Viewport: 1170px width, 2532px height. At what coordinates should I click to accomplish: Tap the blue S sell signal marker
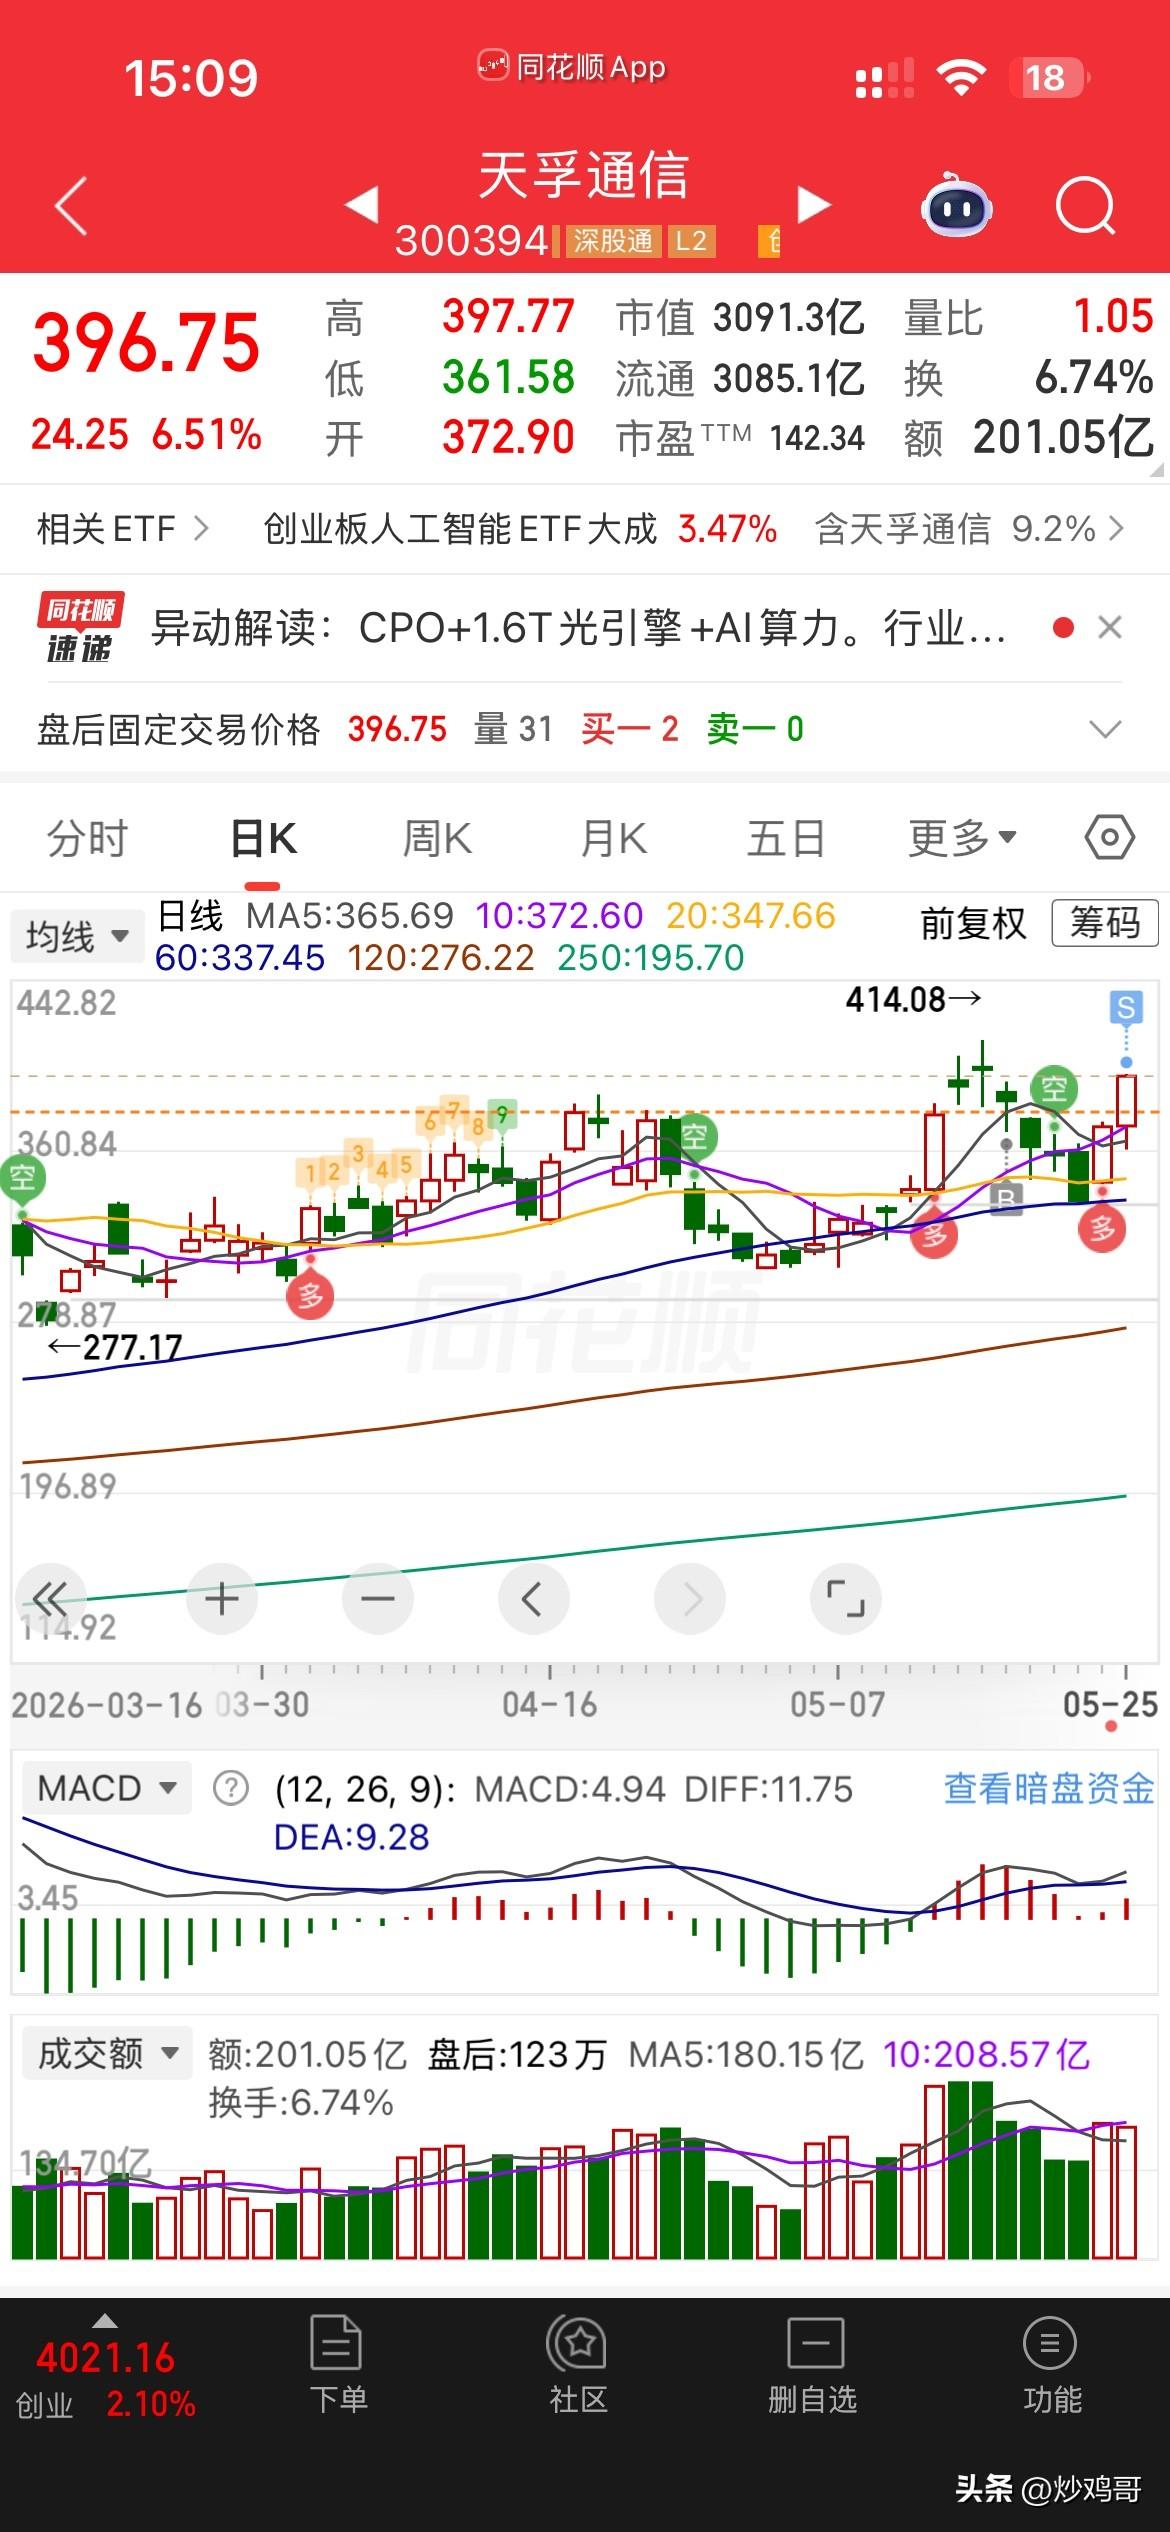pyautogui.click(x=1126, y=1008)
